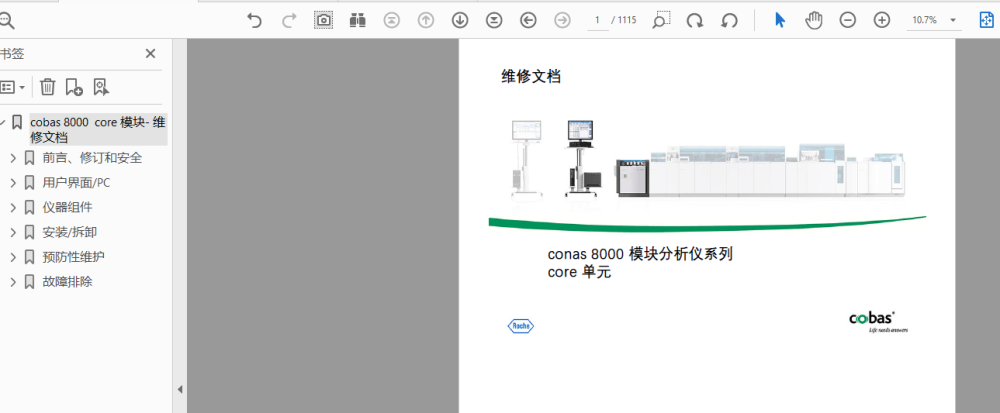Jump to the last page icon
1000x413 pixels.
494,20
